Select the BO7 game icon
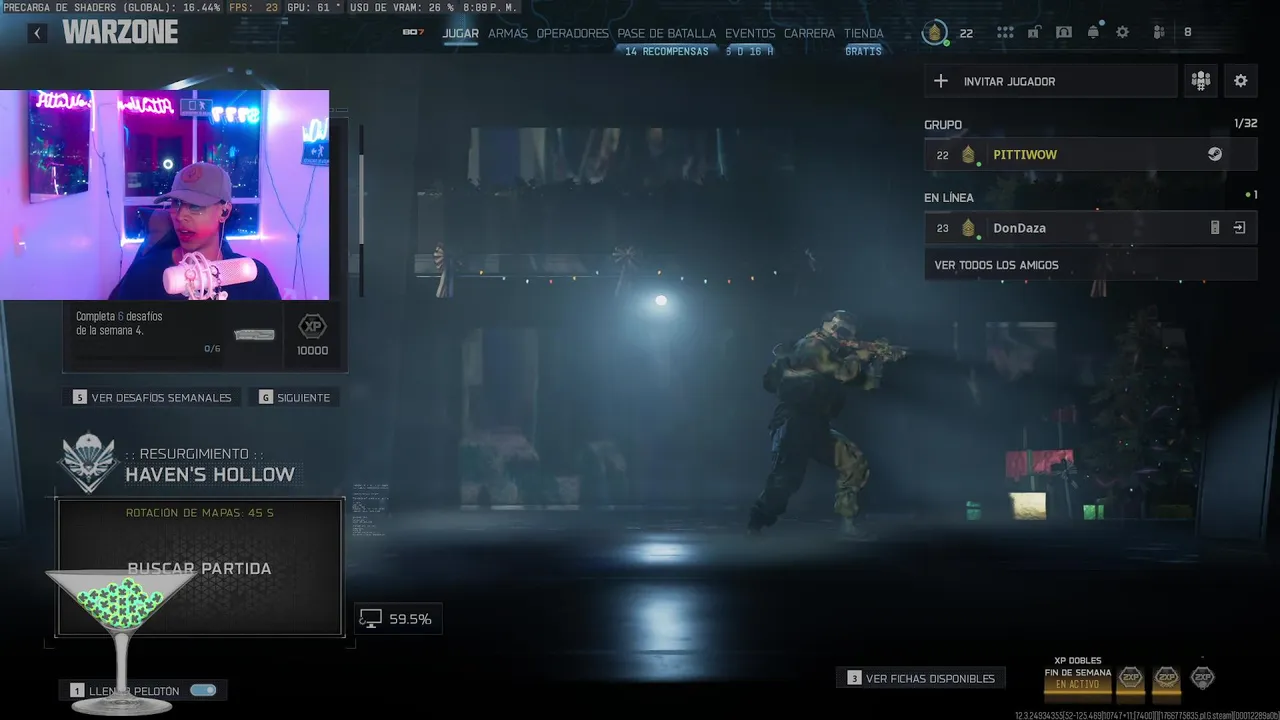This screenshot has width=1280, height=720. [x=413, y=32]
